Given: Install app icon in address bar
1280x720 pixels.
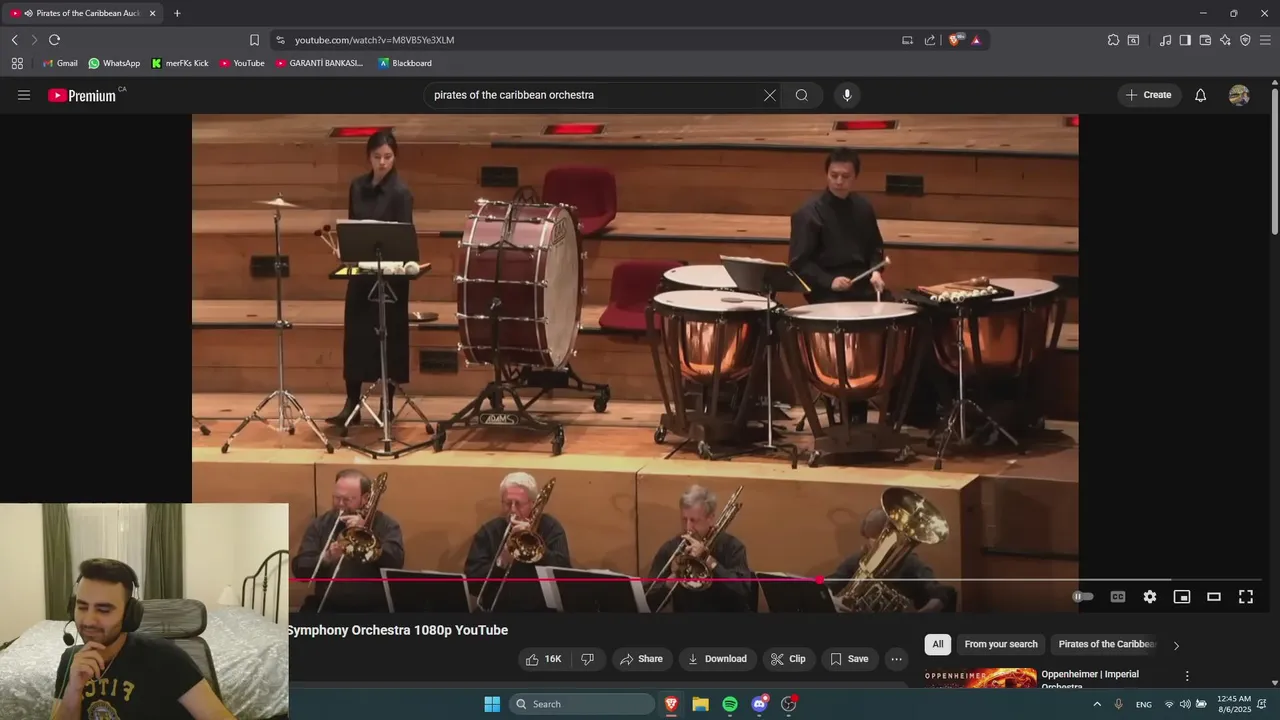Looking at the screenshot, I should [x=908, y=40].
